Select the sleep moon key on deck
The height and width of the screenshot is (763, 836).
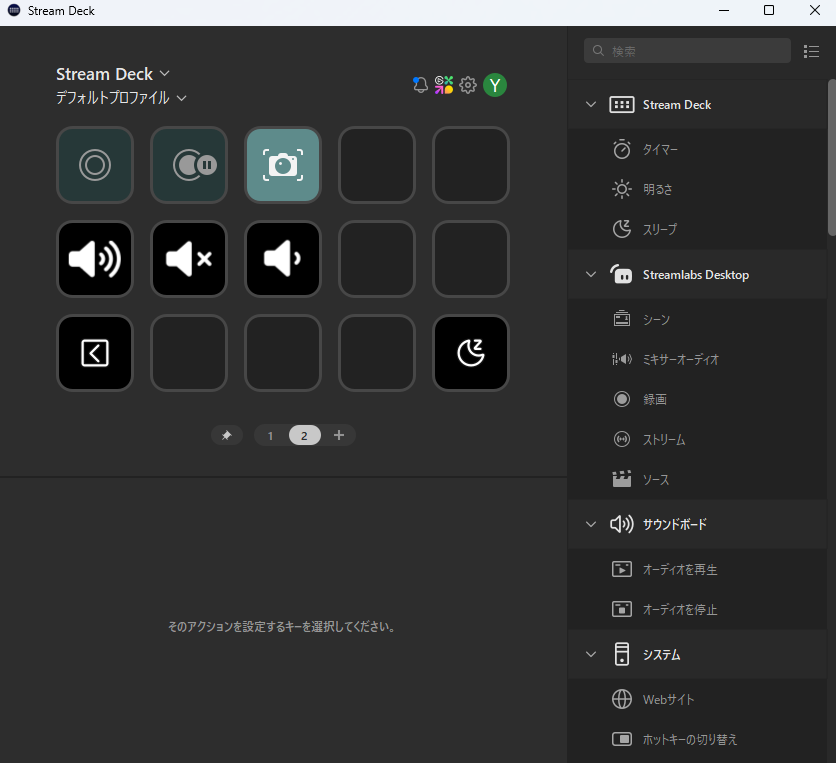coord(470,352)
